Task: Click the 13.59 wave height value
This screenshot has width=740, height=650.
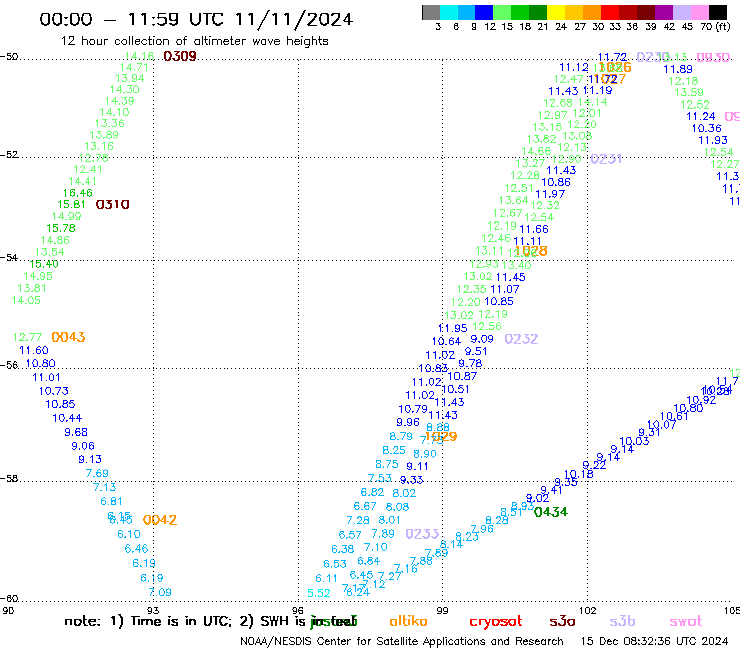Action: (689, 93)
